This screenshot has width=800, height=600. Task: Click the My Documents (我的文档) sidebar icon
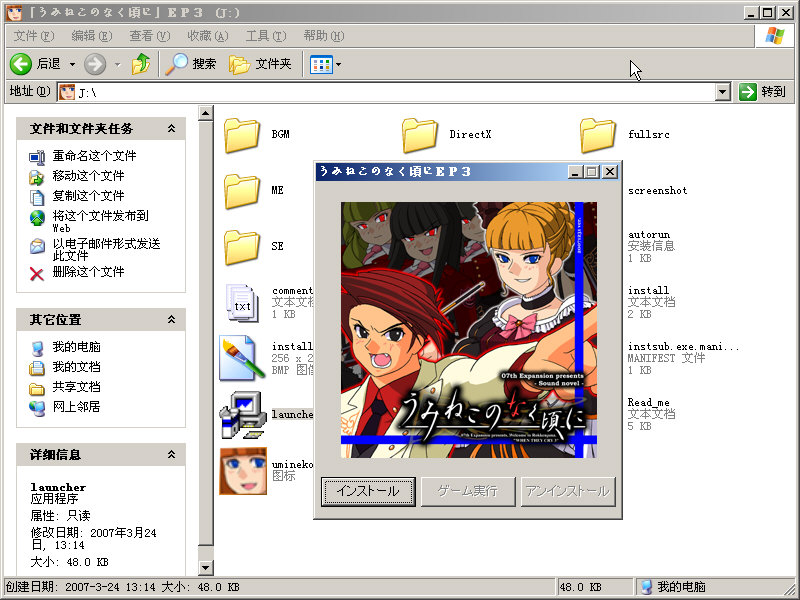37,368
